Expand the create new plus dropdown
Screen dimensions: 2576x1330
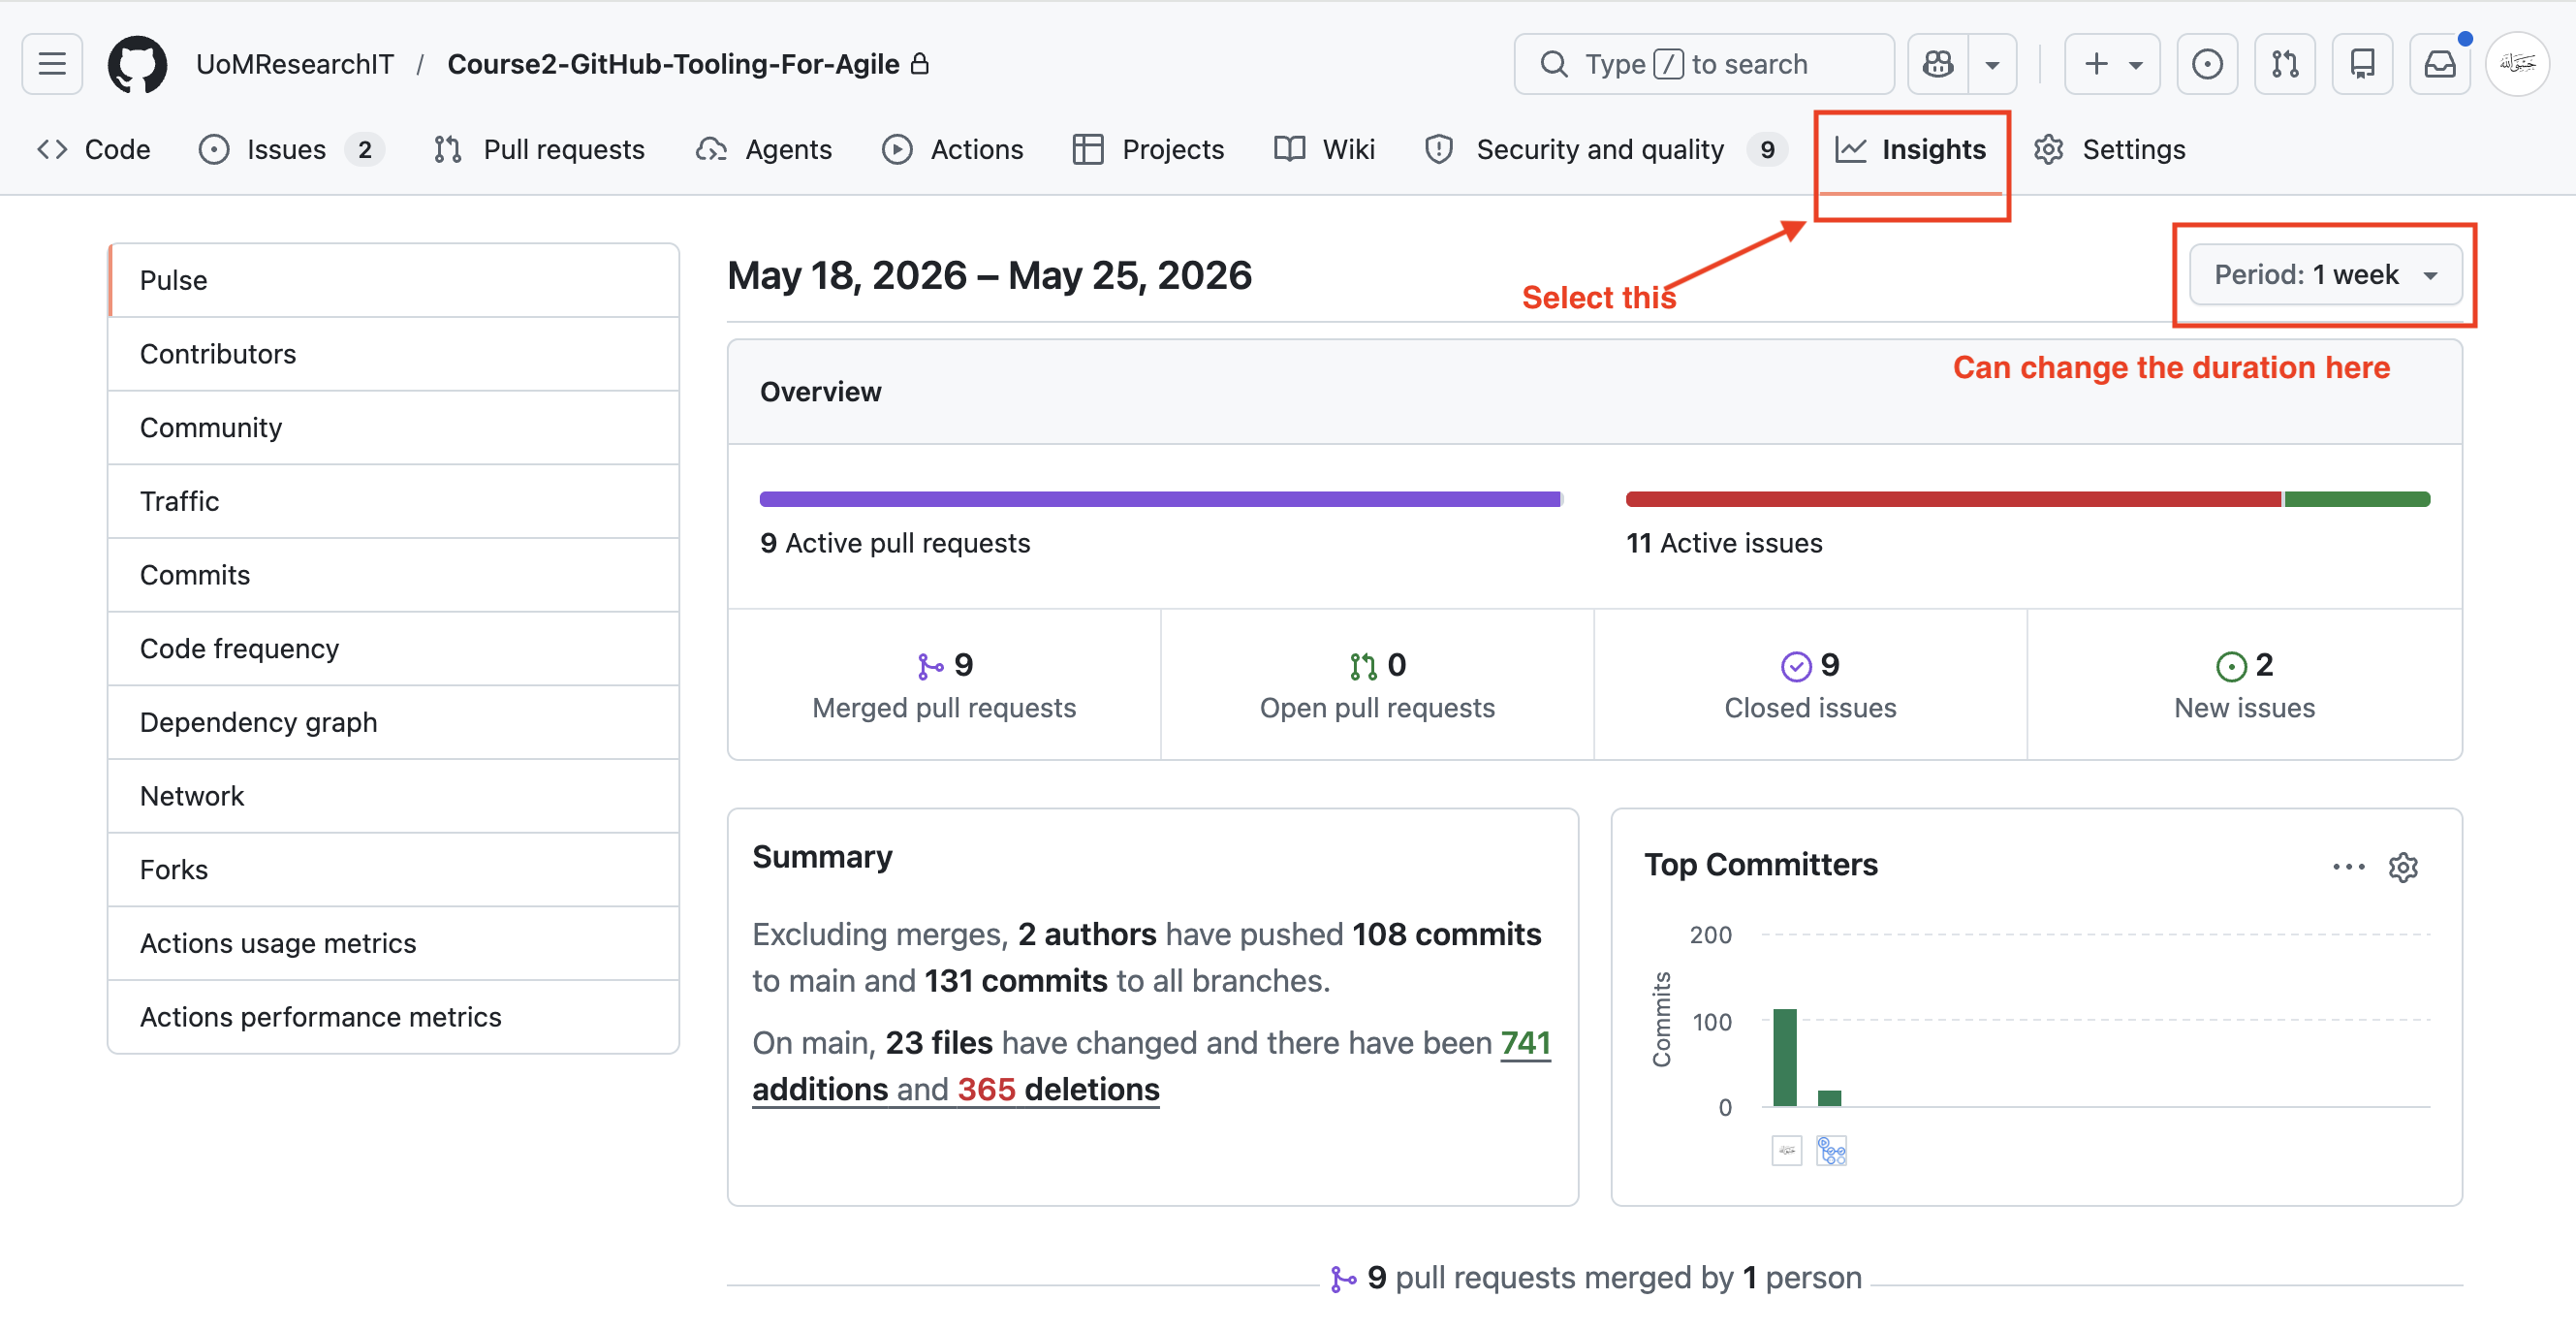click(2112, 64)
